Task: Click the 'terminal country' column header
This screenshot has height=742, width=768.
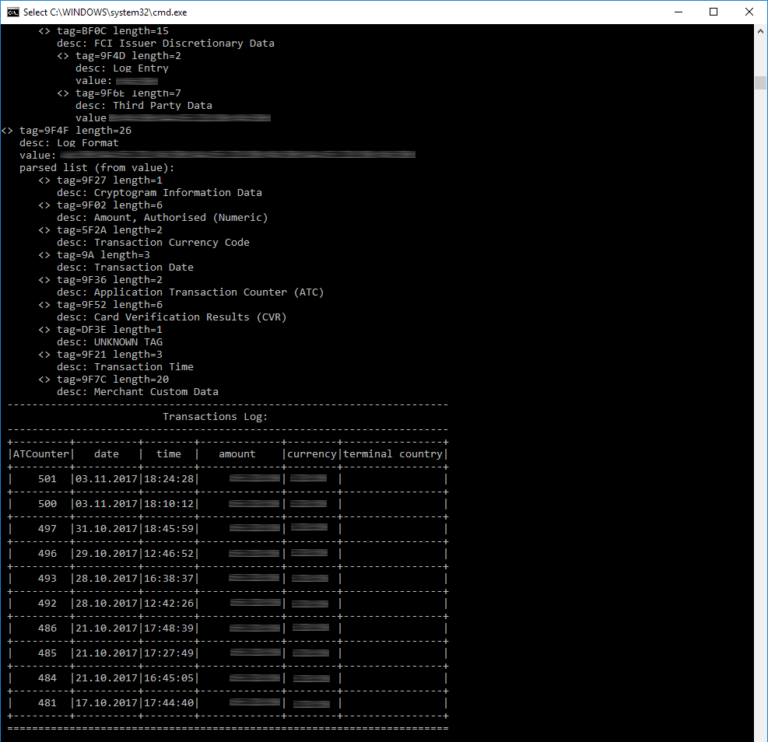Action: click(393, 454)
